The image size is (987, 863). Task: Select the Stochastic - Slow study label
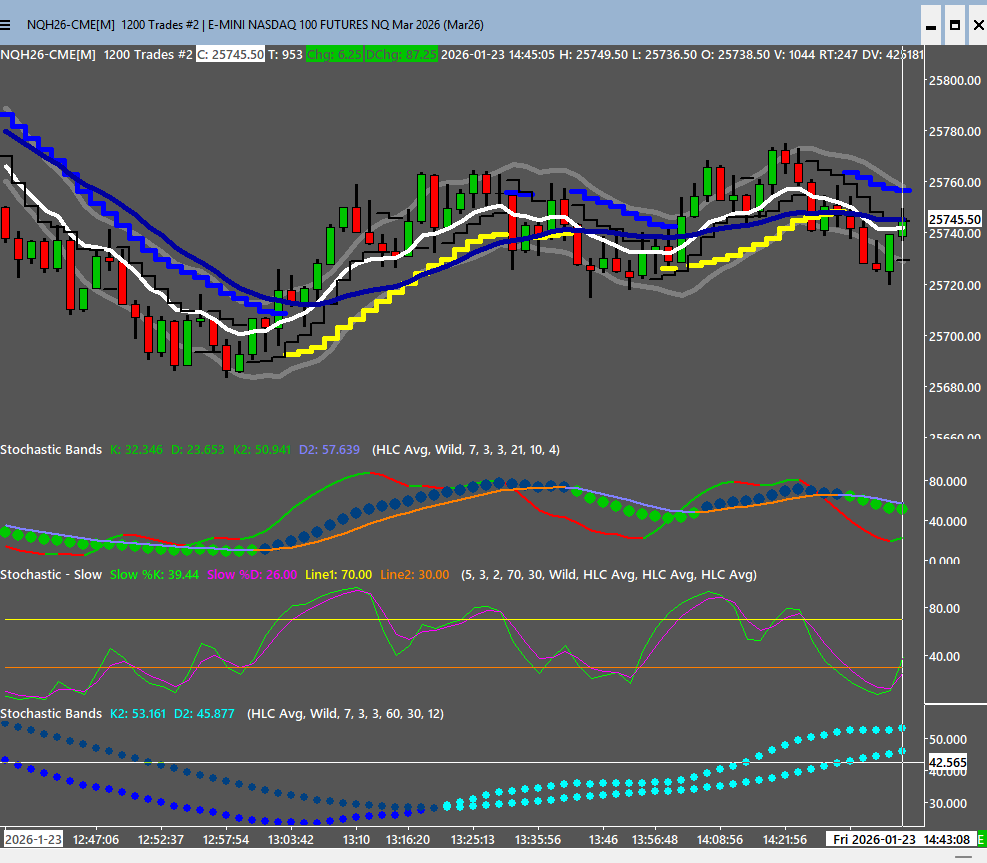51,575
